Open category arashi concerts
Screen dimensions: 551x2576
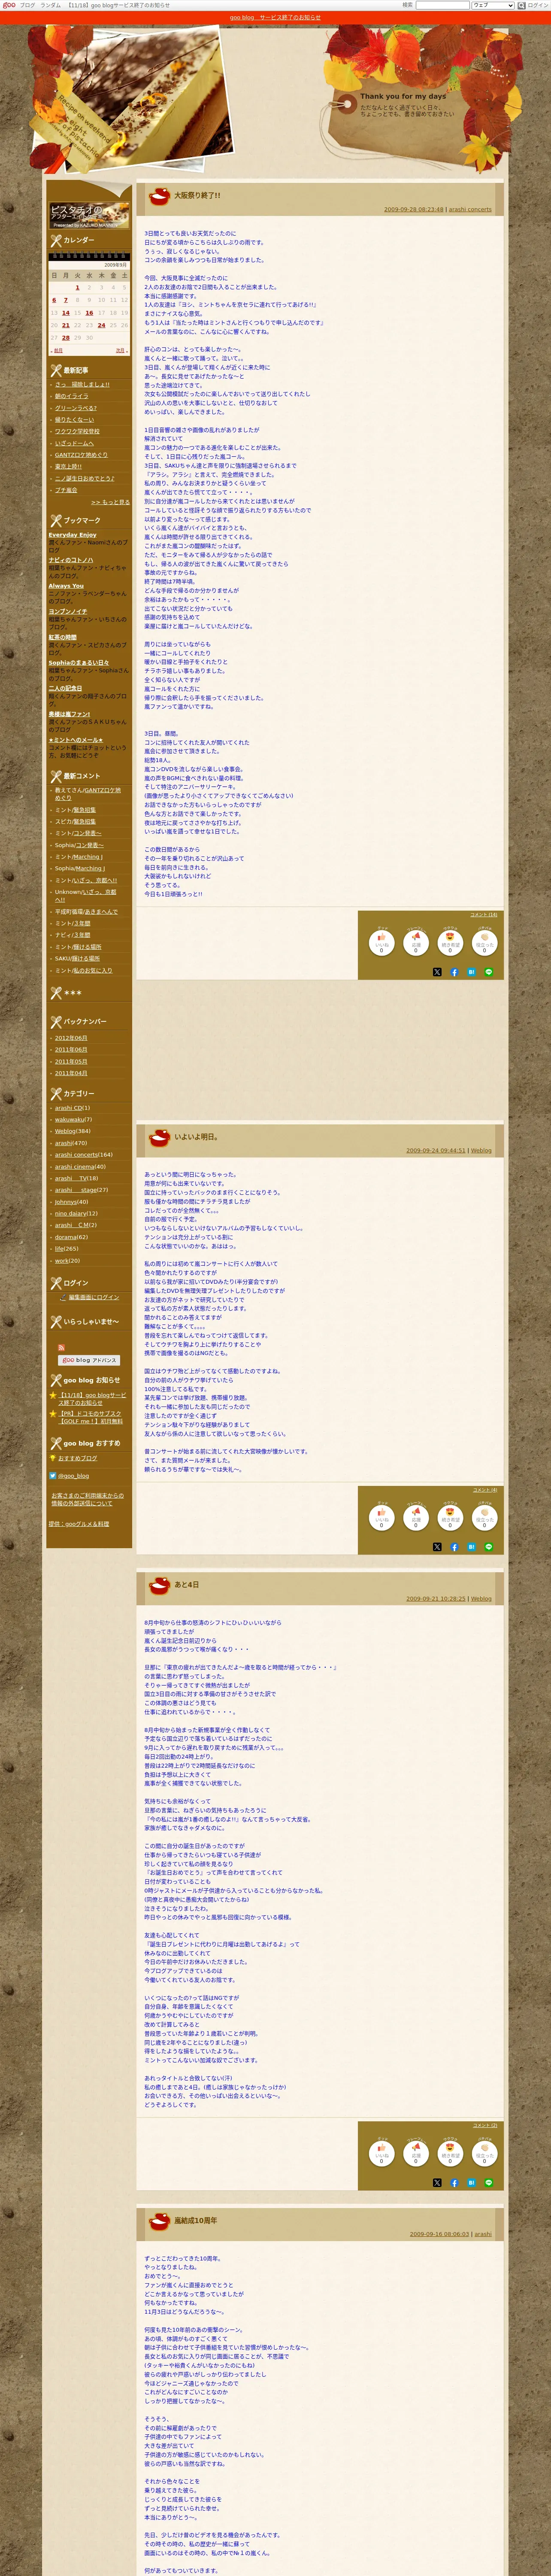coord(76,1155)
